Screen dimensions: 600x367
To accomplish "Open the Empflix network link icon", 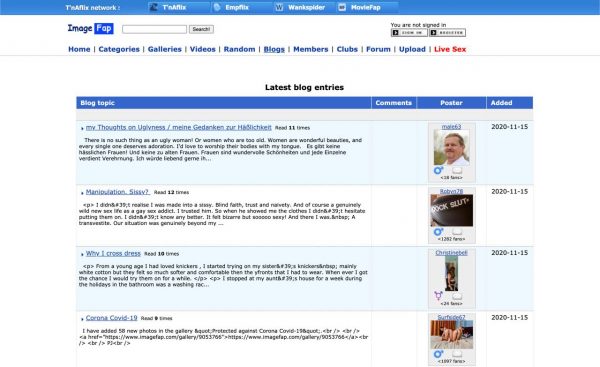I will coord(217,7).
